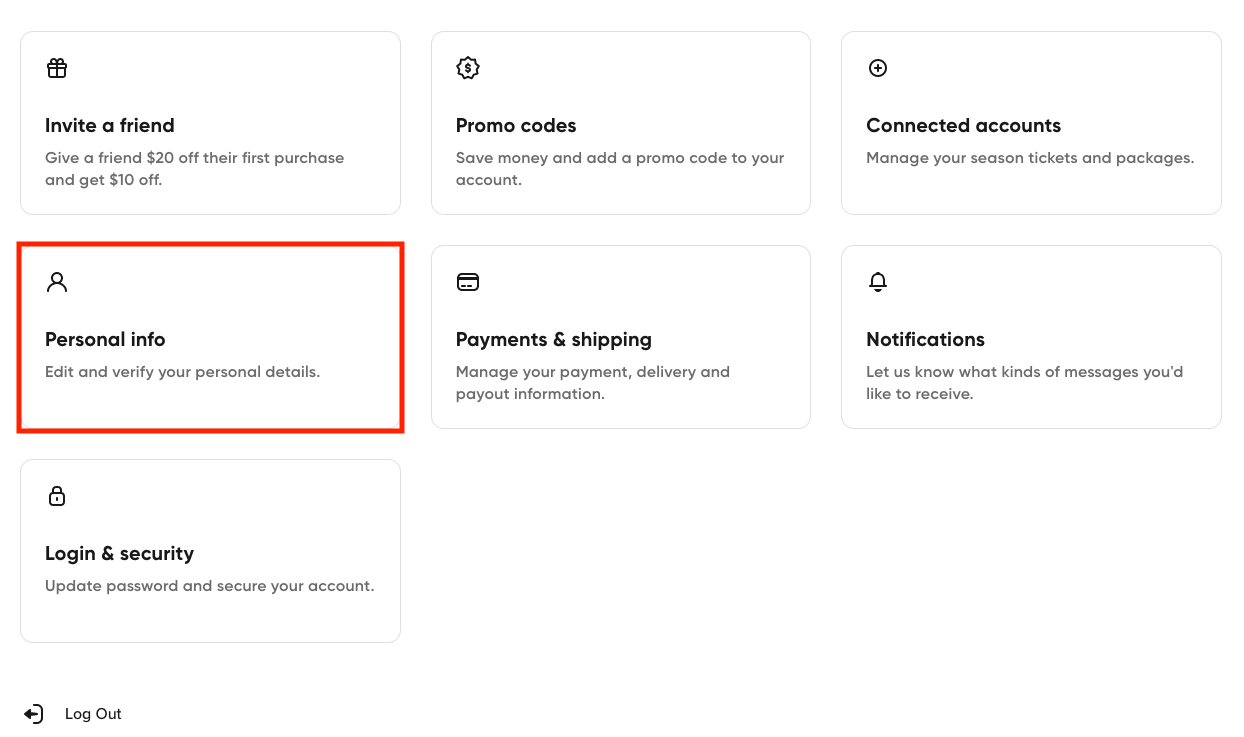
Task: Click the gift icon on Invite a friend
Action: 57,68
